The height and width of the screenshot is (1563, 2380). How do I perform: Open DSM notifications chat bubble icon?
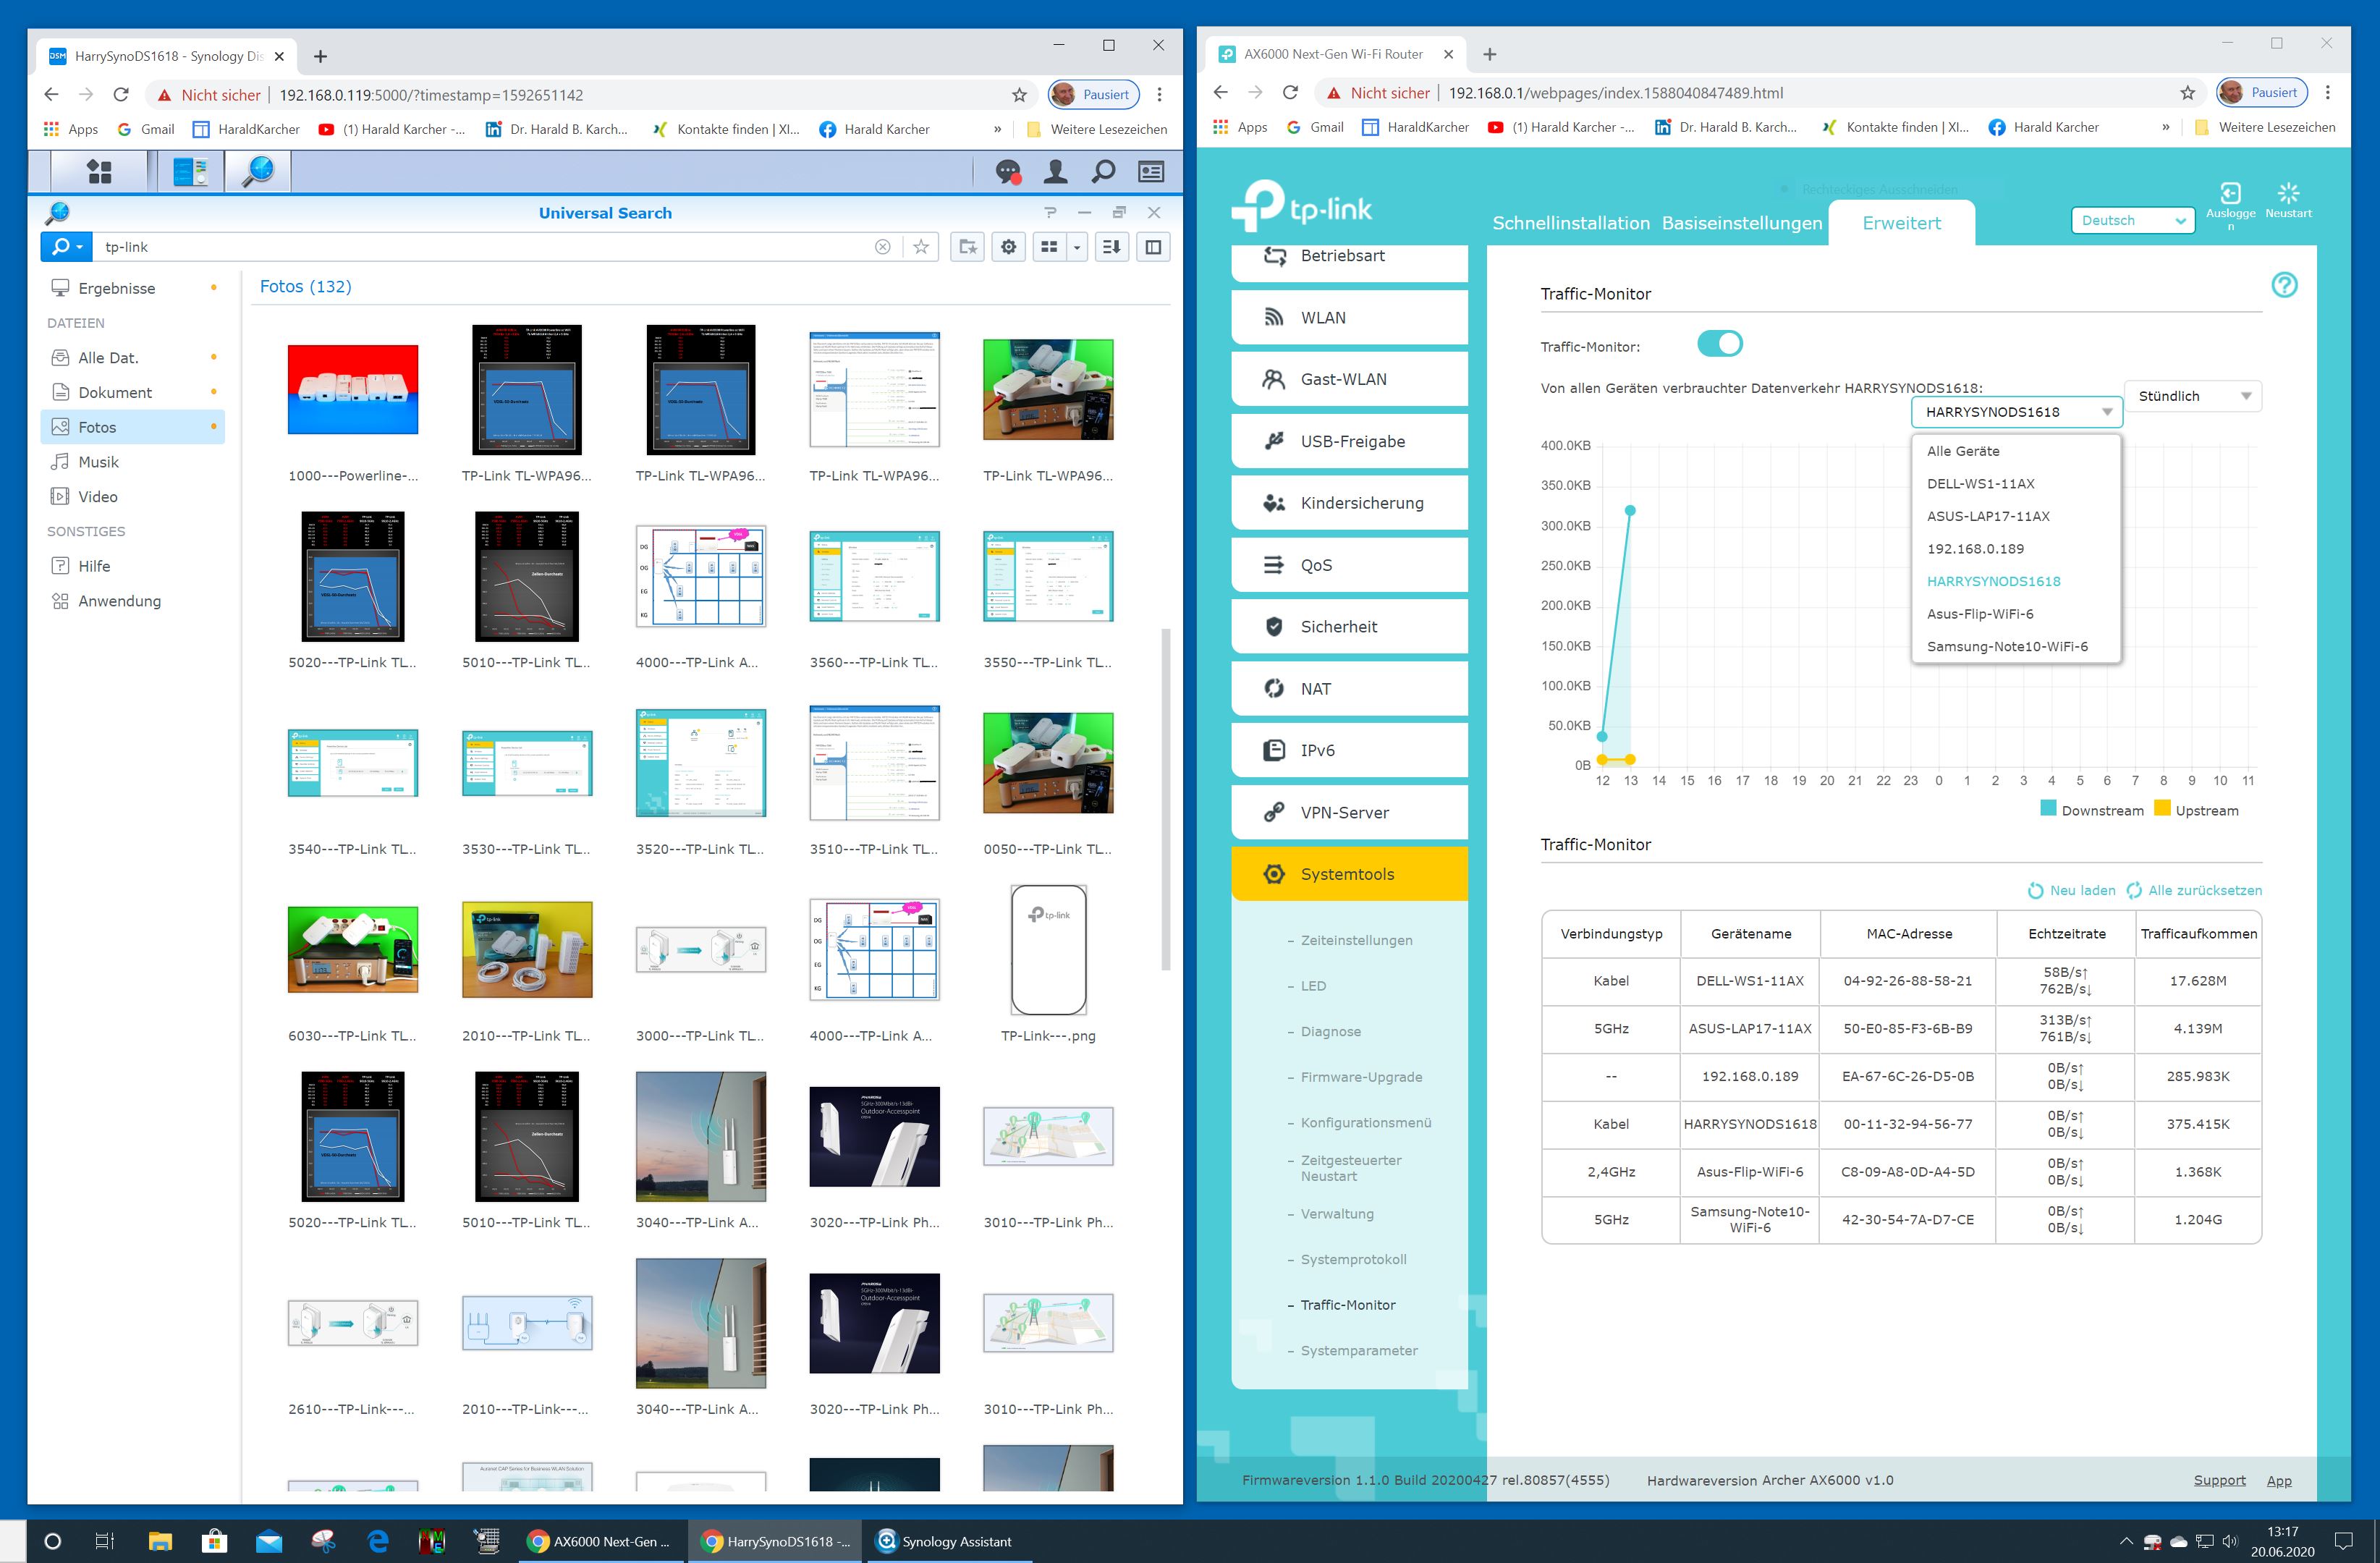(1008, 172)
